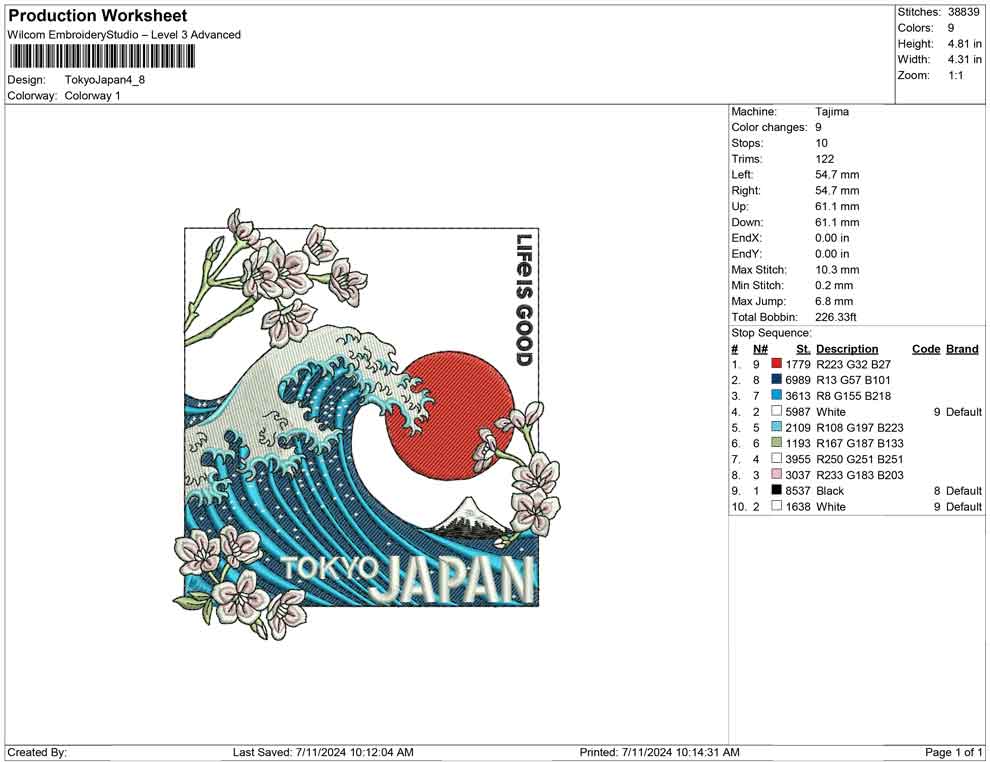Click the white swatch for stitch 5987
Viewport: 990px width, 762px height.
click(x=777, y=411)
